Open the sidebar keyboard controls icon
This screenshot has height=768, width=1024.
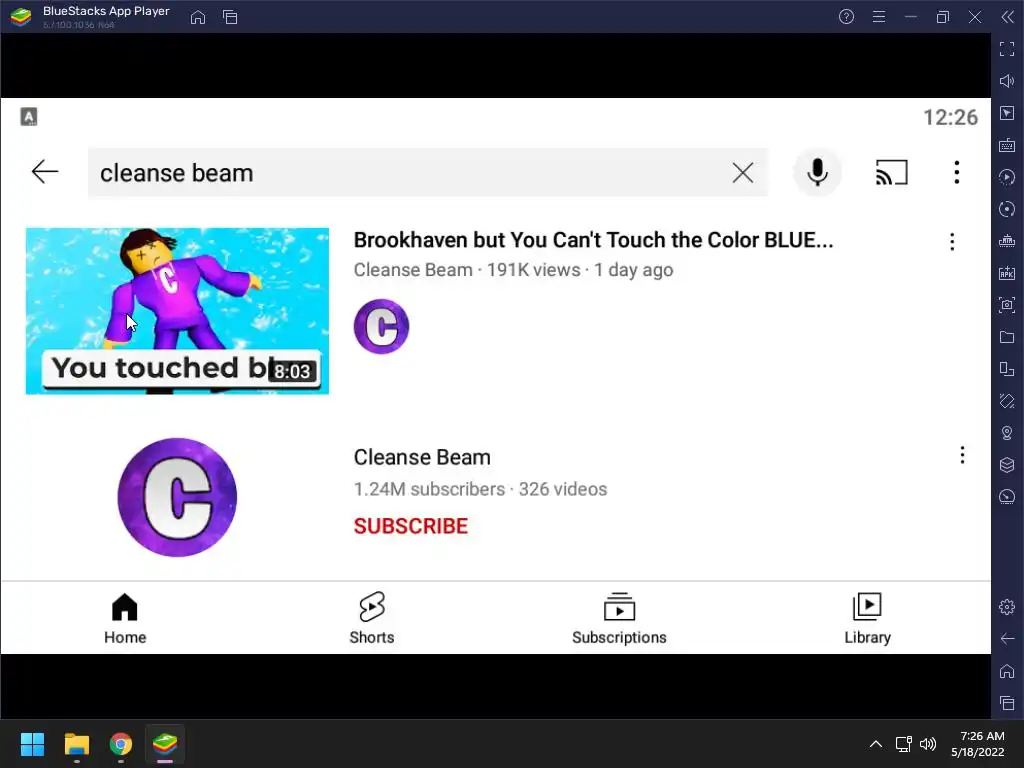point(1007,145)
